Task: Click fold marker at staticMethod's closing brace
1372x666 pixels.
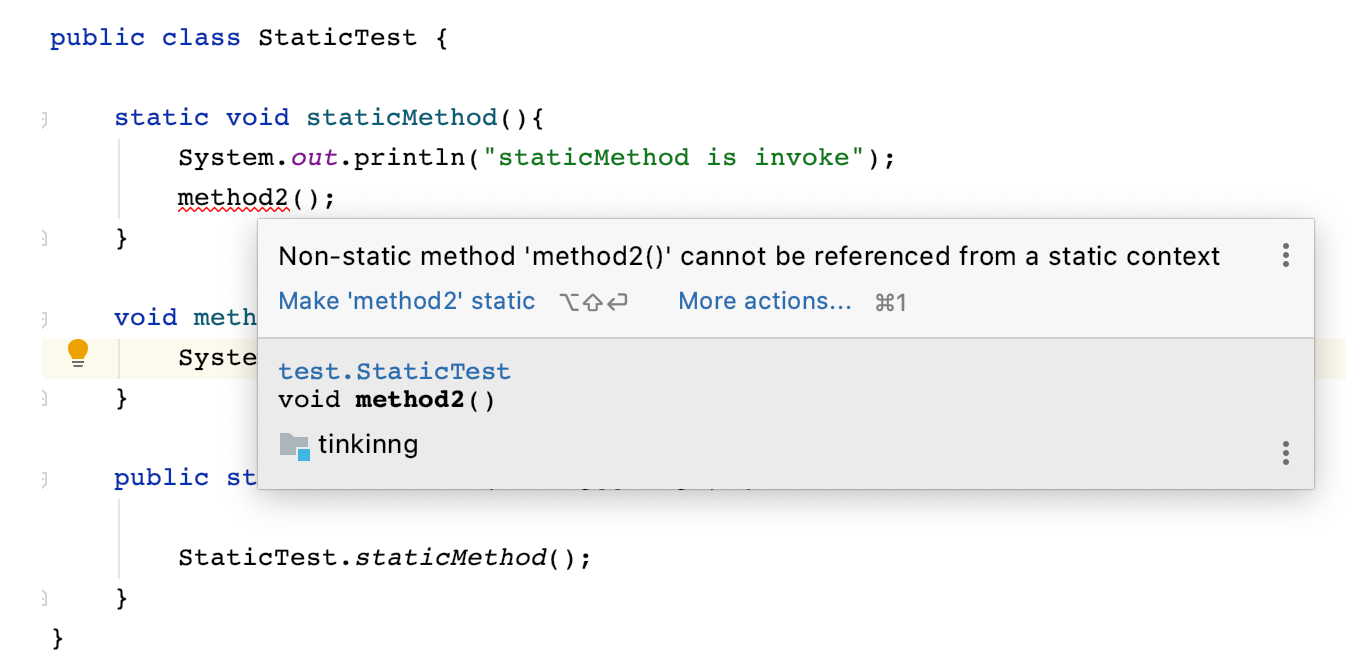Action: [44, 239]
